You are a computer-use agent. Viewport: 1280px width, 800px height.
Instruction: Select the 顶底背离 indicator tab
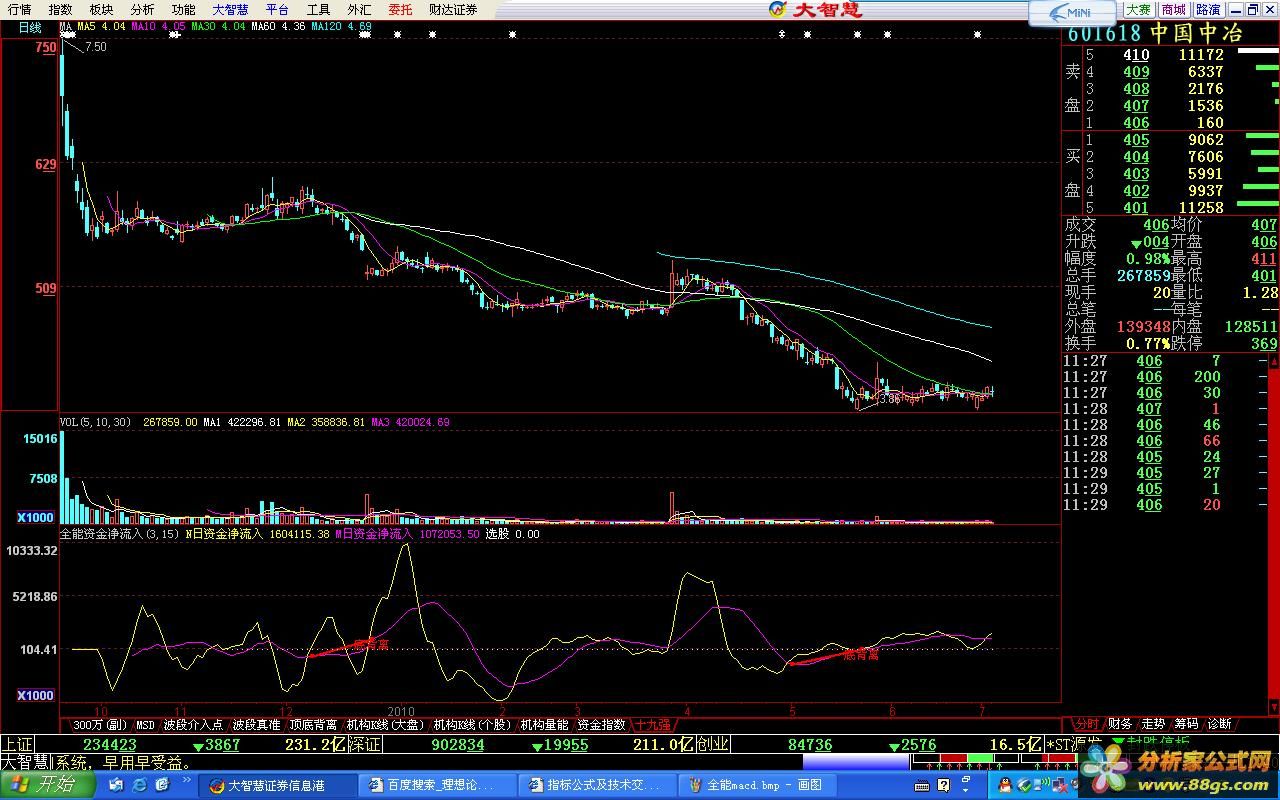pyautogui.click(x=313, y=724)
